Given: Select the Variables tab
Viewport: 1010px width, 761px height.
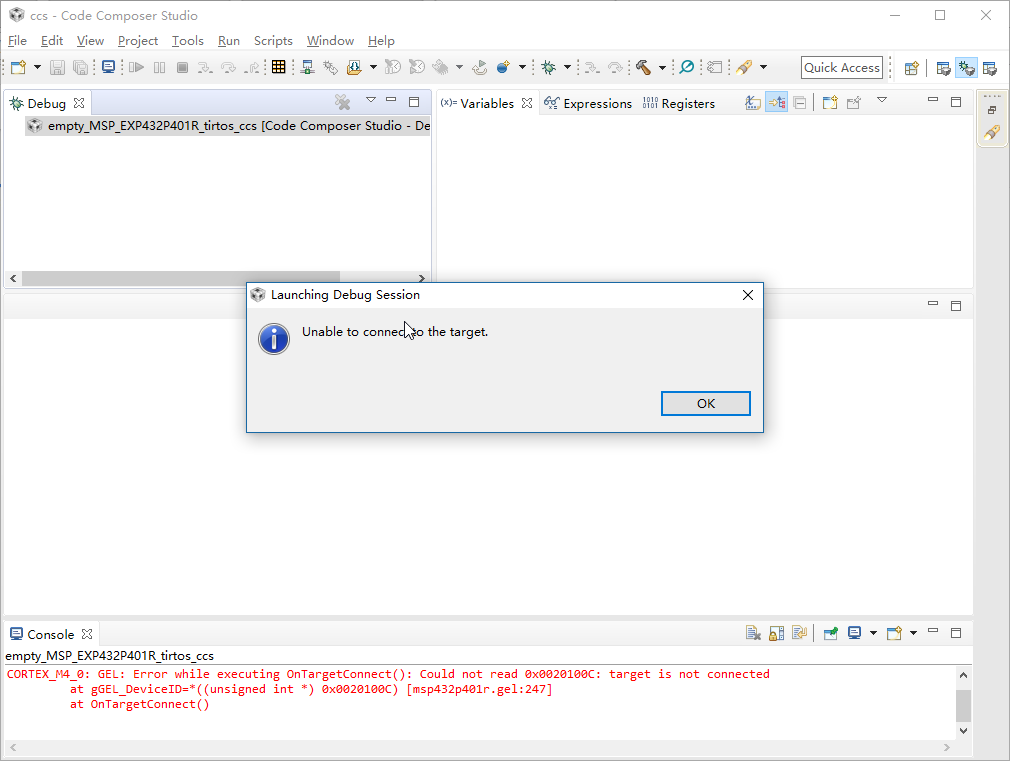Looking at the screenshot, I should [x=477, y=103].
